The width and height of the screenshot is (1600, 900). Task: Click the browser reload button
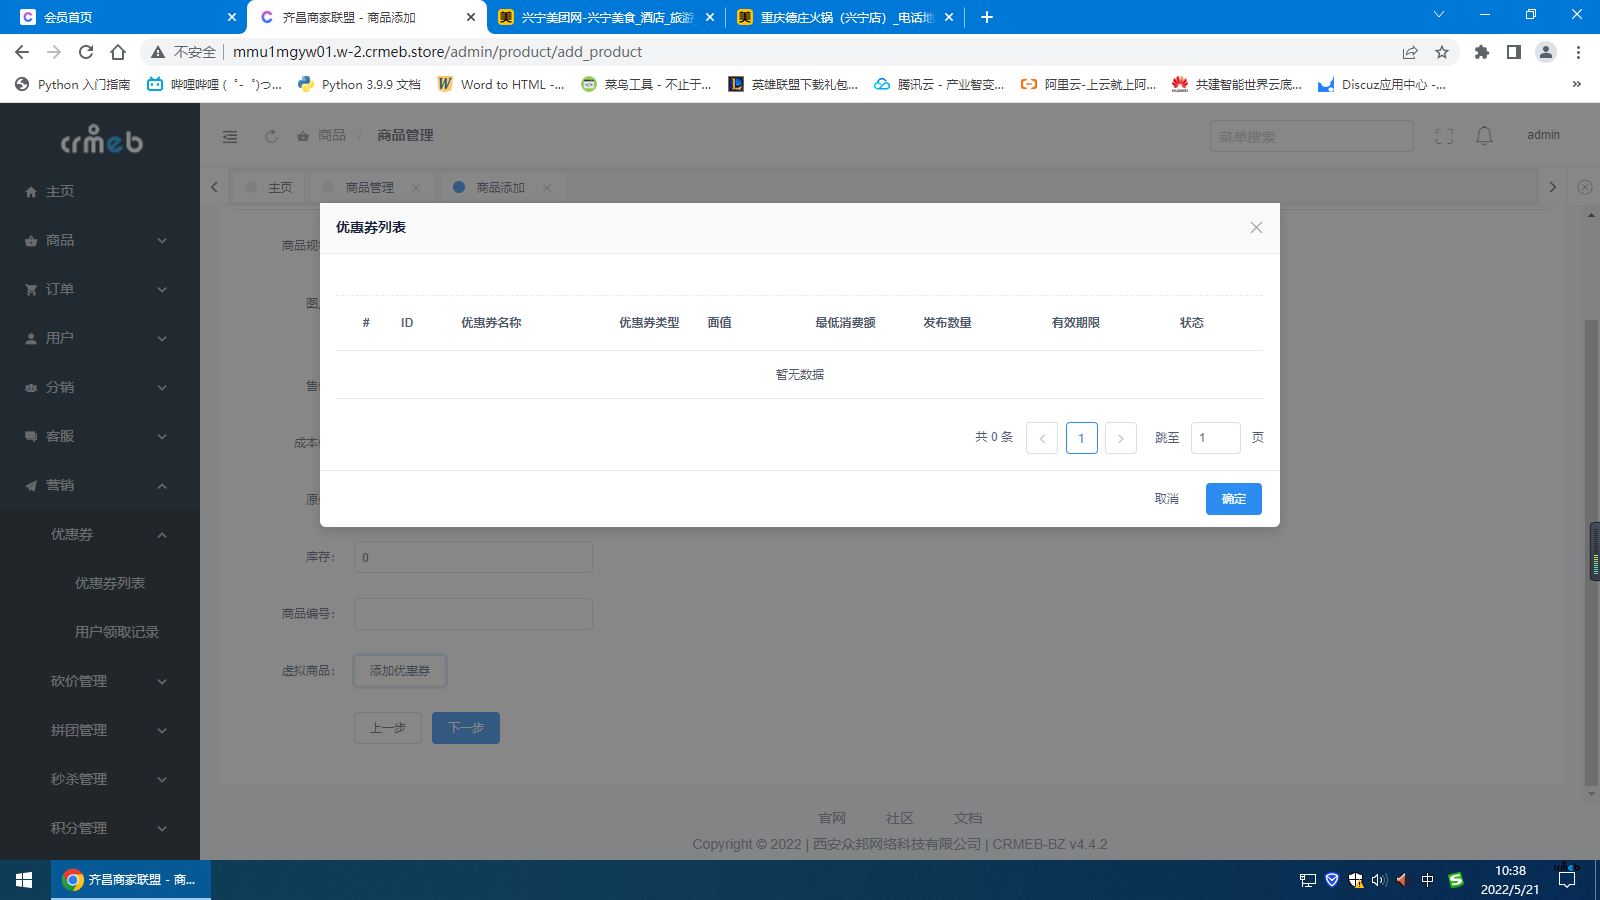coord(86,52)
